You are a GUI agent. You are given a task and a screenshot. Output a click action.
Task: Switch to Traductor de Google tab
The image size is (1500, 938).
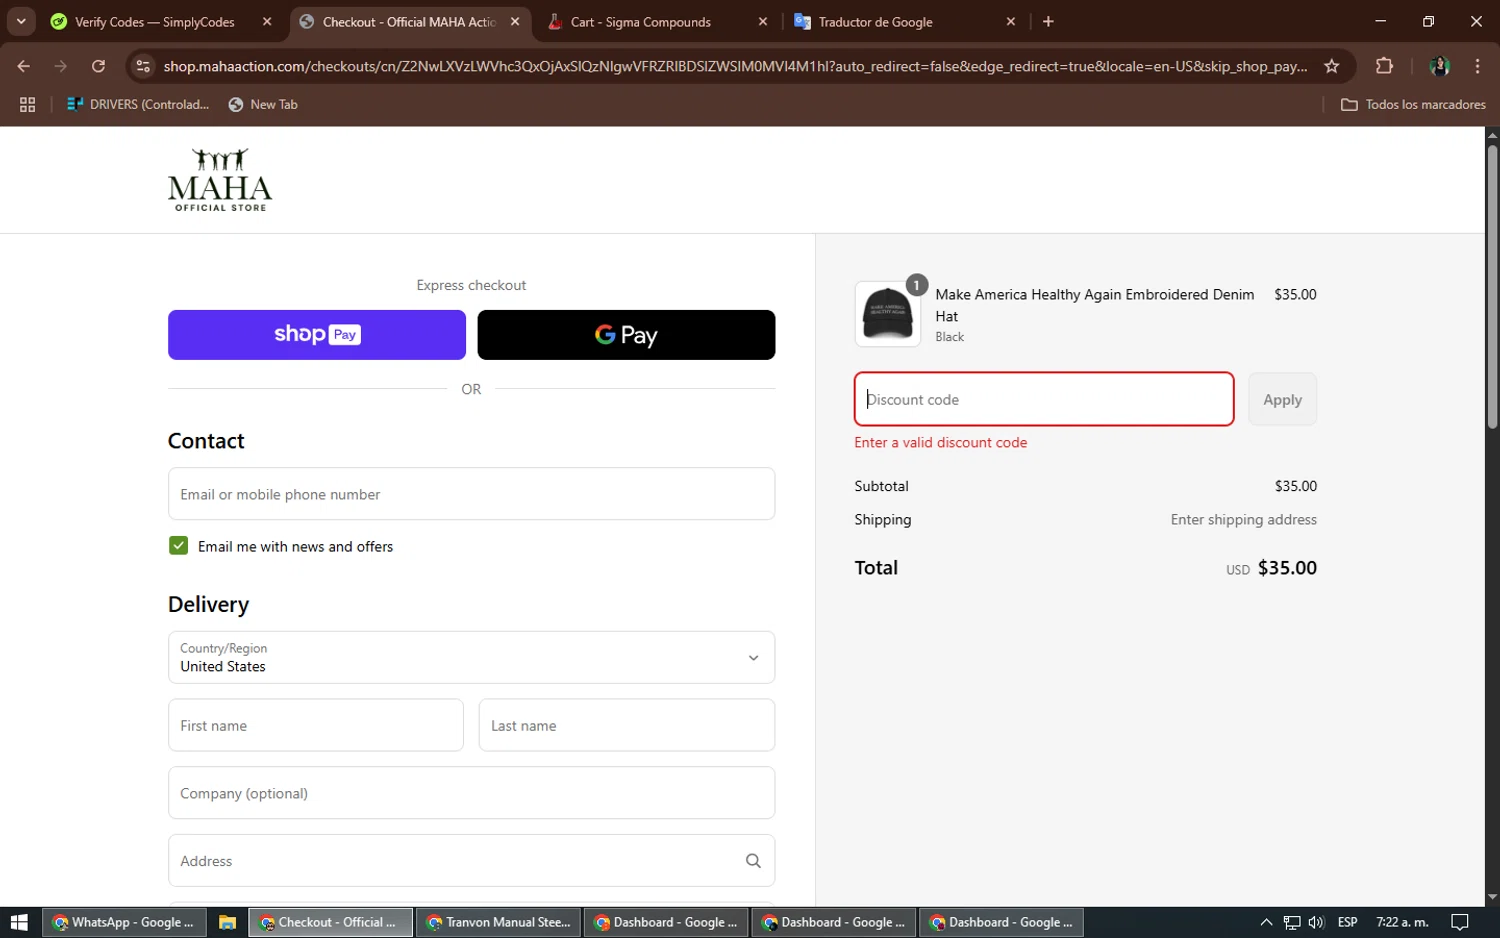coord(876,22)
